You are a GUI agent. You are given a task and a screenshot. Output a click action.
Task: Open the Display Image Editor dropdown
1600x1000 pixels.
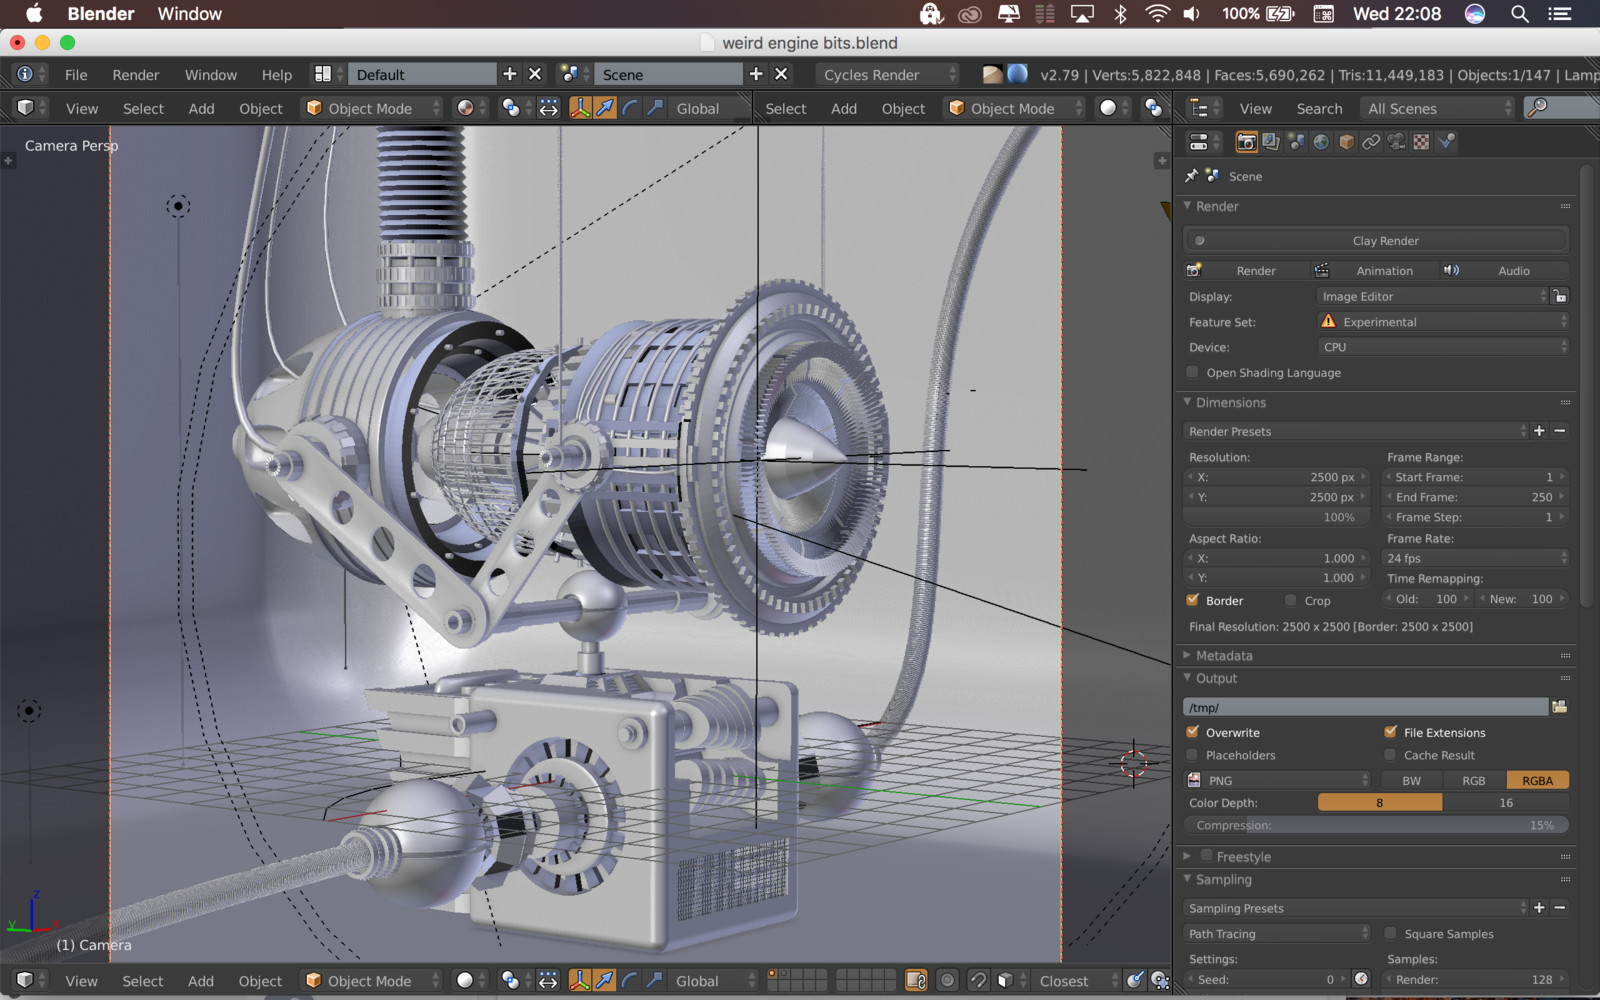(x=1432, y=296)
